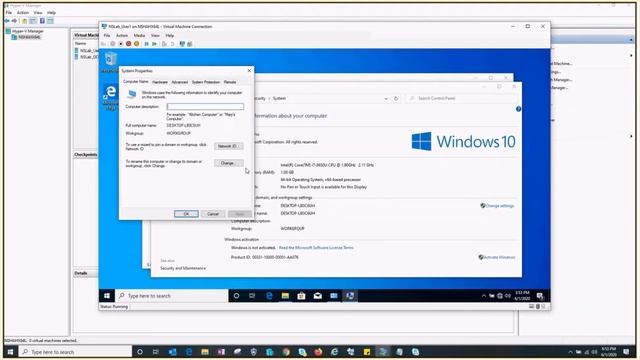Switch to the Hardware tab
The width and height of the screenshot is (640, 360).
tap(160, 82)
